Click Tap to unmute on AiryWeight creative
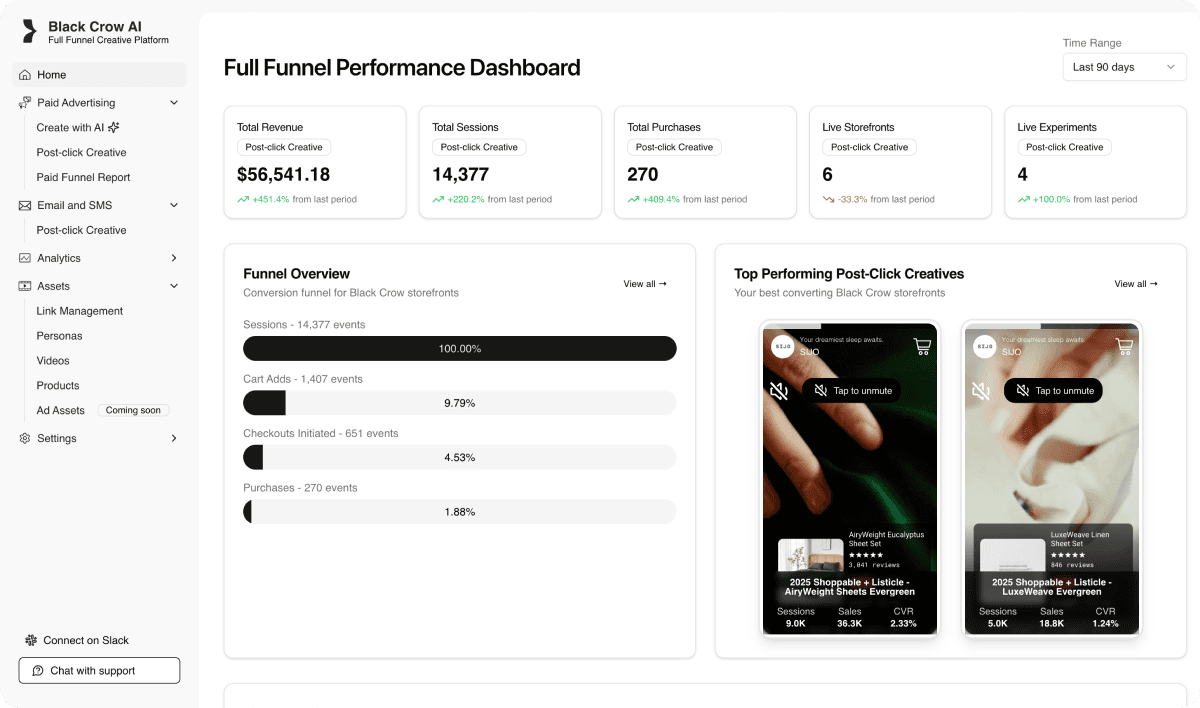Screen dimensions: 1200x708 tap(851, 390)
